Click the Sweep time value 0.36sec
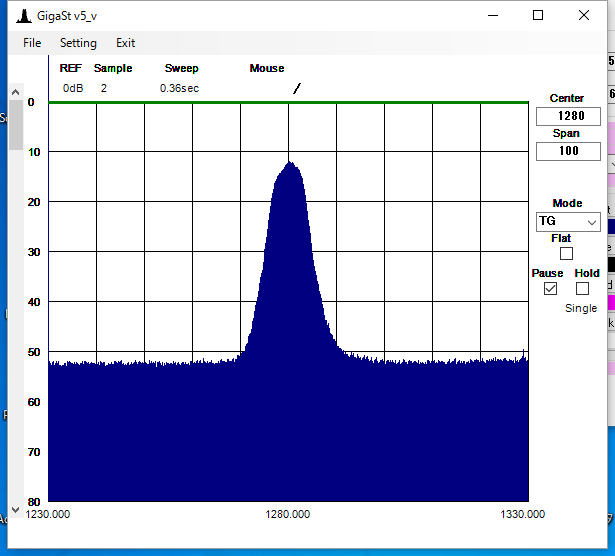Image resolution: width=615 pixels, height=556 pixels. pos(179,88)
